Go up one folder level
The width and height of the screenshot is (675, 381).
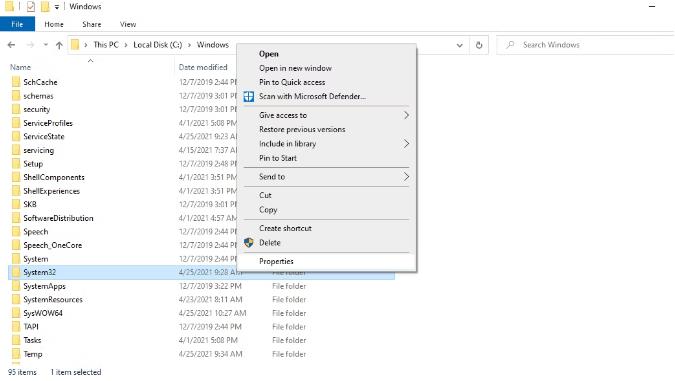(59, 45)
